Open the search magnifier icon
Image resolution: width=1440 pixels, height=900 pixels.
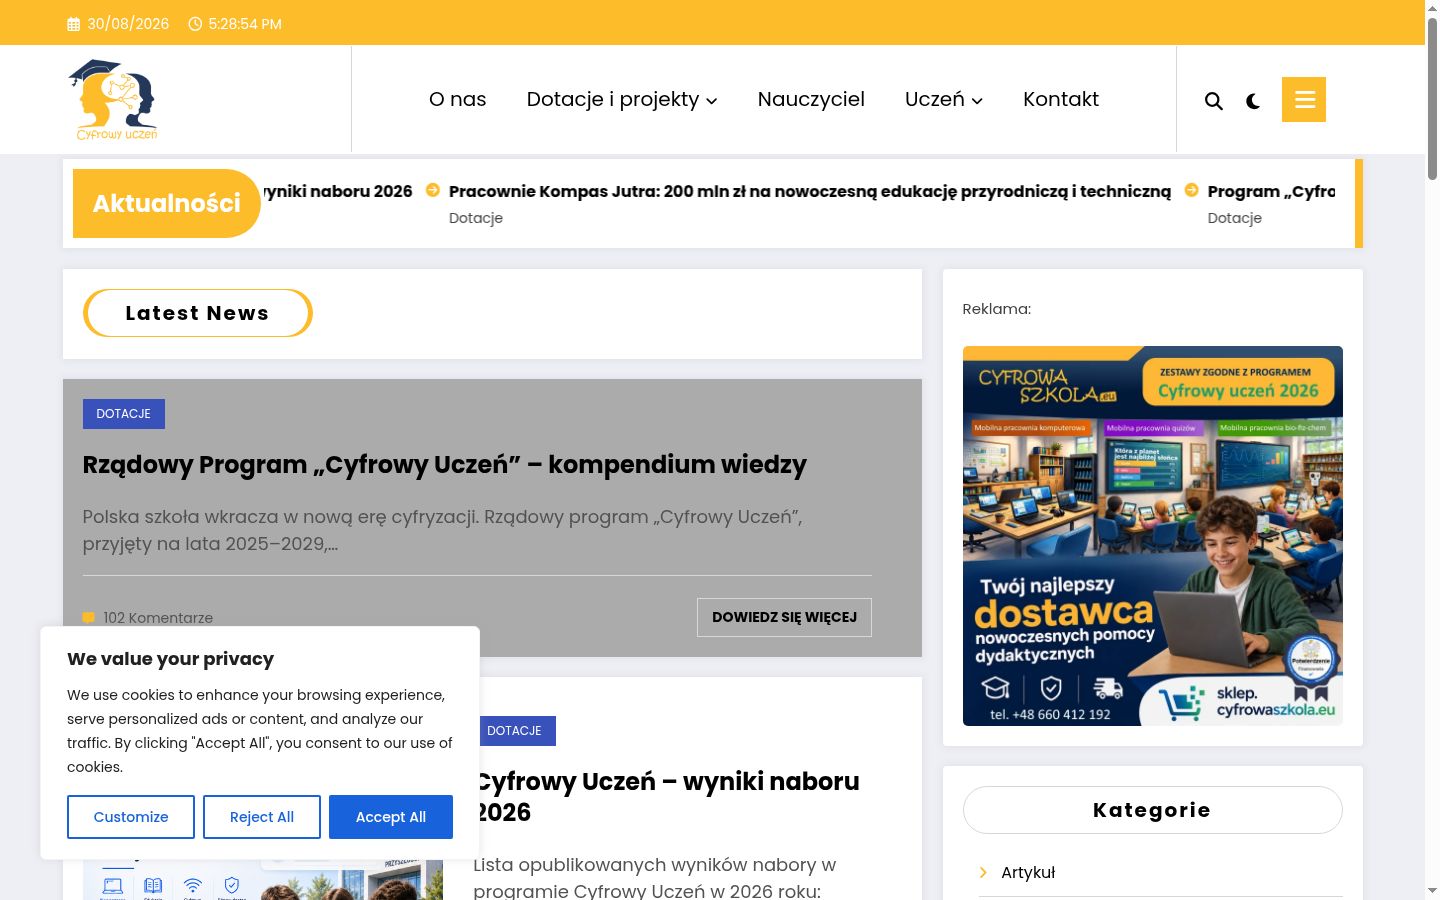(1214, 101)
